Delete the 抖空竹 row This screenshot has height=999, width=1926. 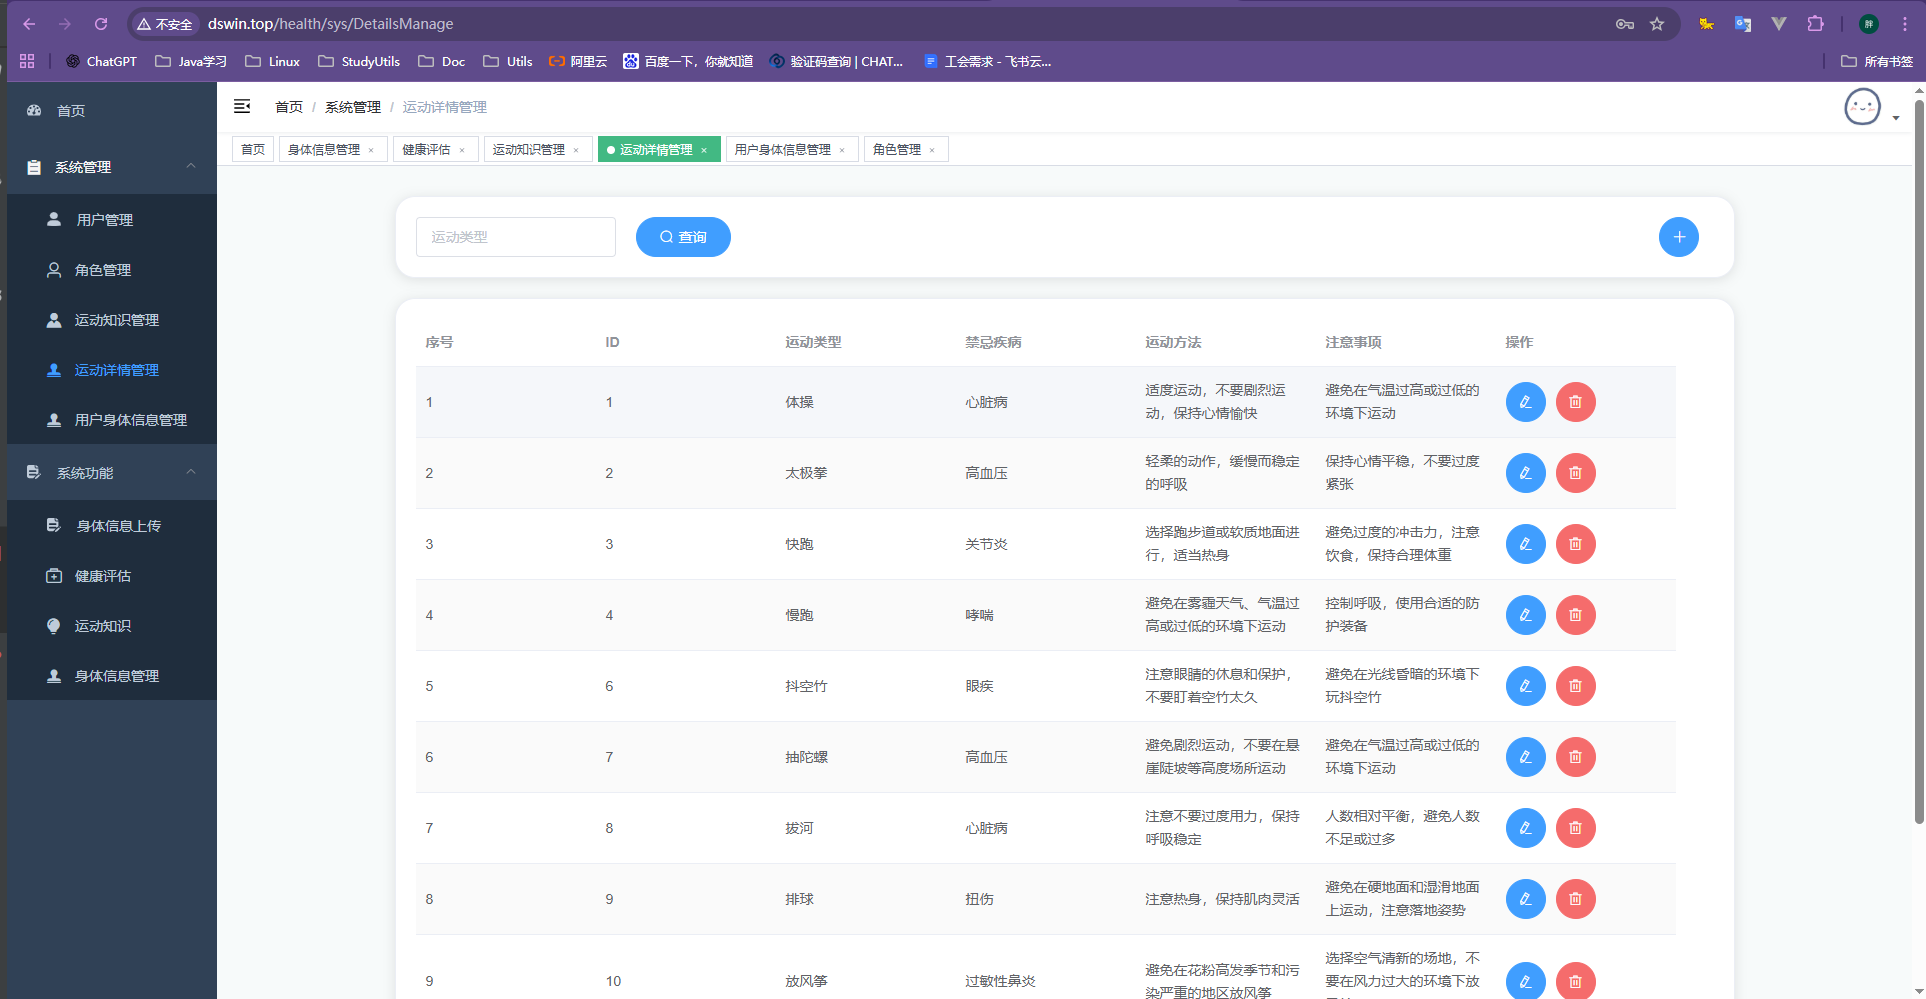click(1575, 686)
